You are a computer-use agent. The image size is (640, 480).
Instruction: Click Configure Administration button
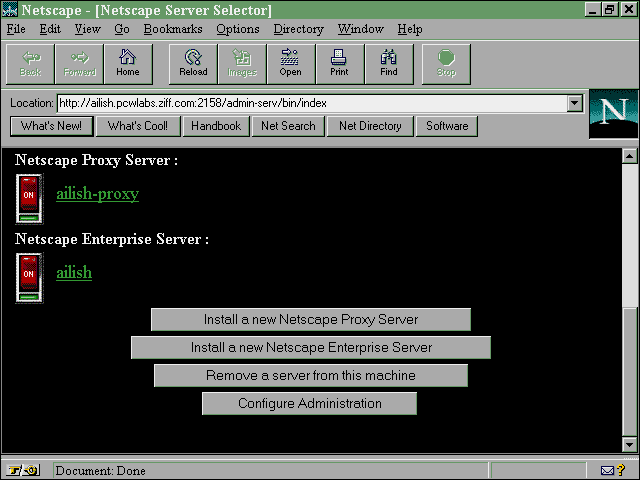click(x=310, y=404)
